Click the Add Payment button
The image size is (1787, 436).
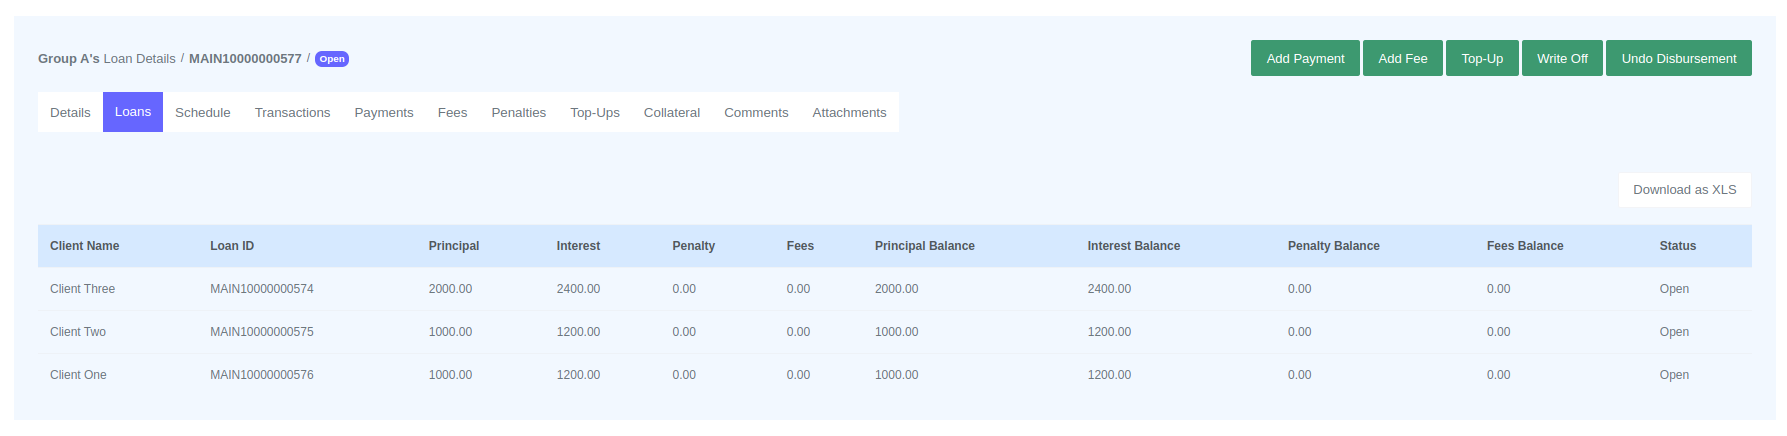[1304, 58]
